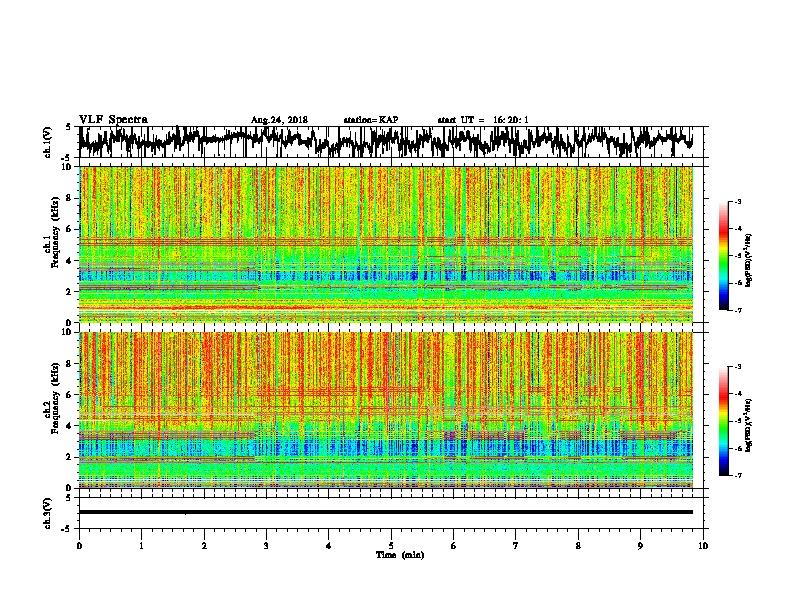The width and height of the screenshot is (792, 612).
Task: Click the "Aug.24, 2018" date text
Action: (x=279, y=120)
